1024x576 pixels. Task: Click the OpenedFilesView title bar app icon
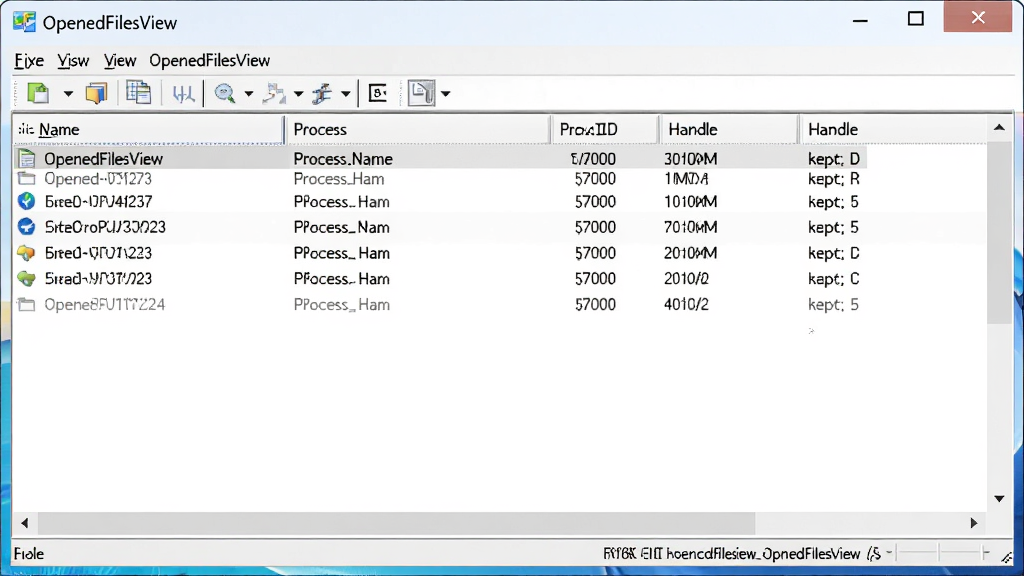(24, 22)
